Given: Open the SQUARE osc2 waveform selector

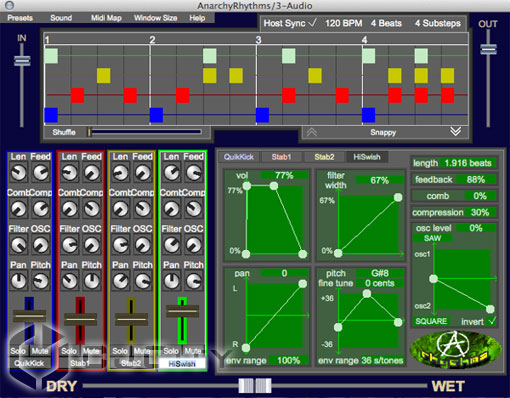Looking at the screenshot, I should point(431,321).
